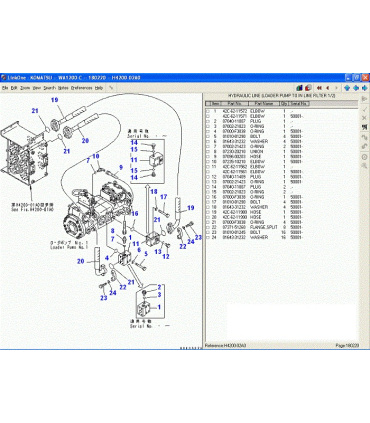Open the books library icon in toolbar

(x=299, y=88)
